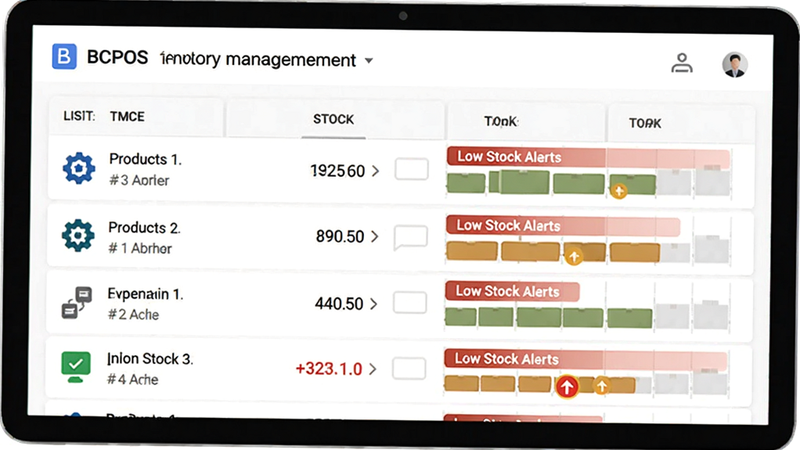The width and height of the screenshot is (800, 450).
Task: Expand the inventory management dropdown arrow
Action: pyautogui.click(x=368, y=61)
